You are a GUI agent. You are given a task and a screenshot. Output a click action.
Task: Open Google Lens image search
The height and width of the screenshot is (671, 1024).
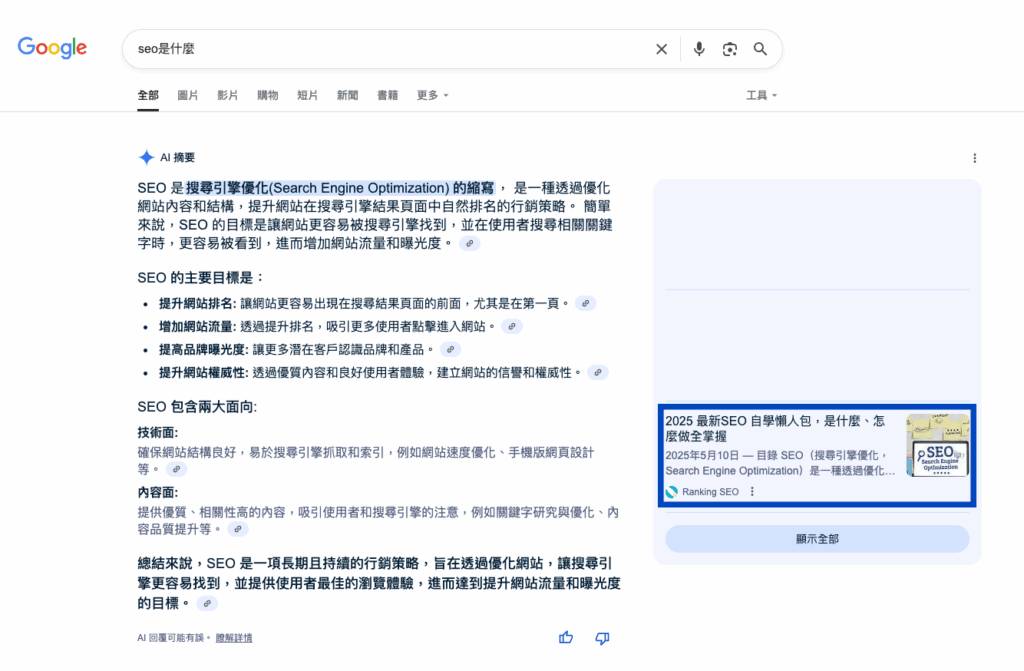point(730,49)
